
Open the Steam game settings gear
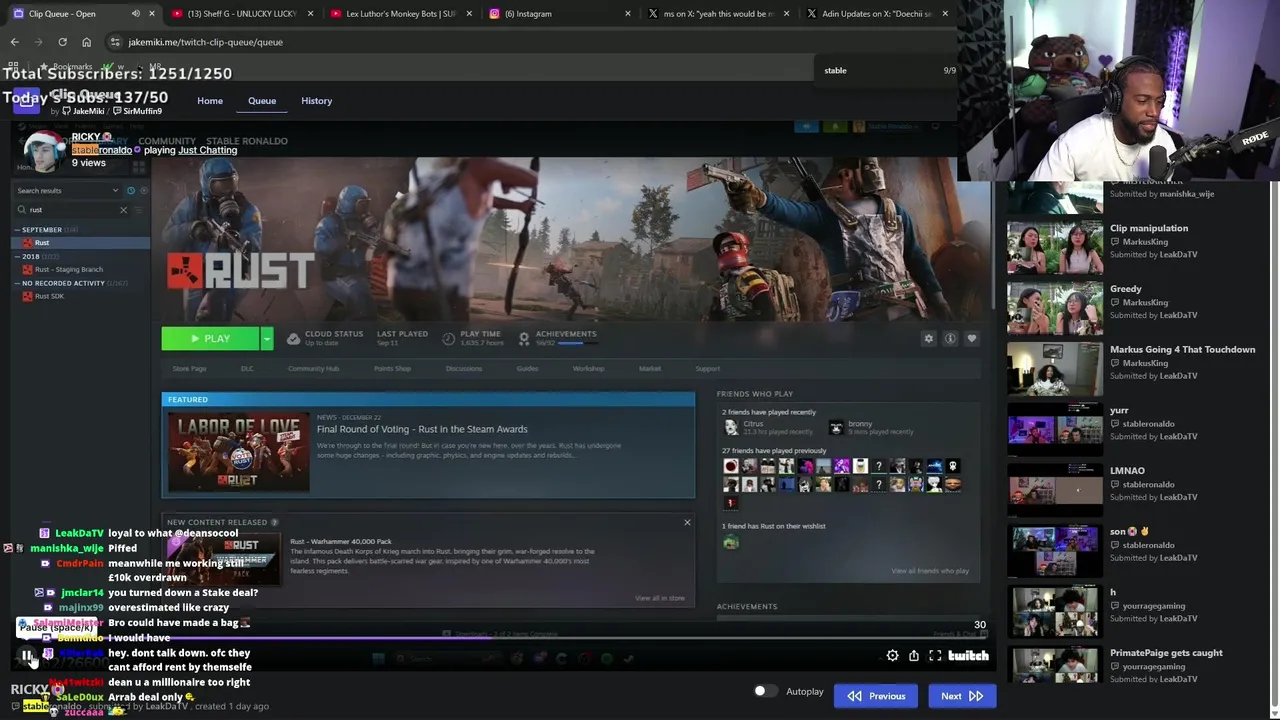[928, 339]
